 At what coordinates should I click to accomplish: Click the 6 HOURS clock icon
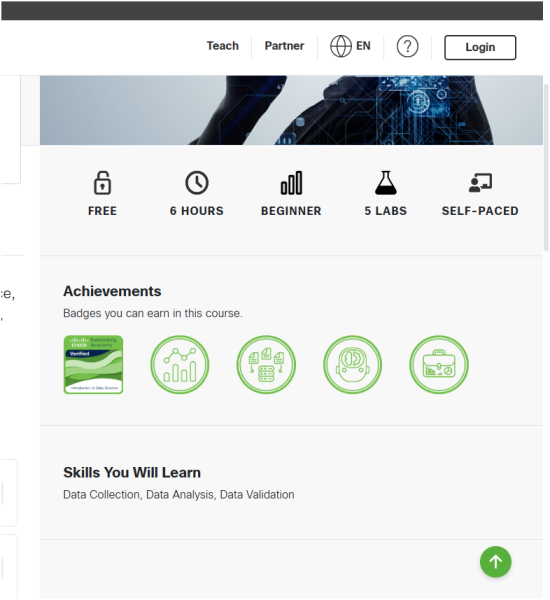(x=197, y=183)
